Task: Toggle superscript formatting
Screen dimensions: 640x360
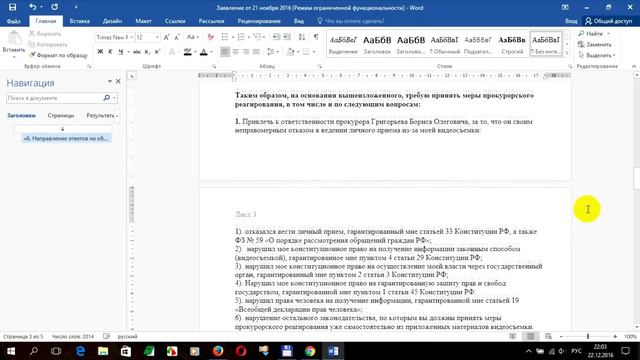Action: coord(158,52)
